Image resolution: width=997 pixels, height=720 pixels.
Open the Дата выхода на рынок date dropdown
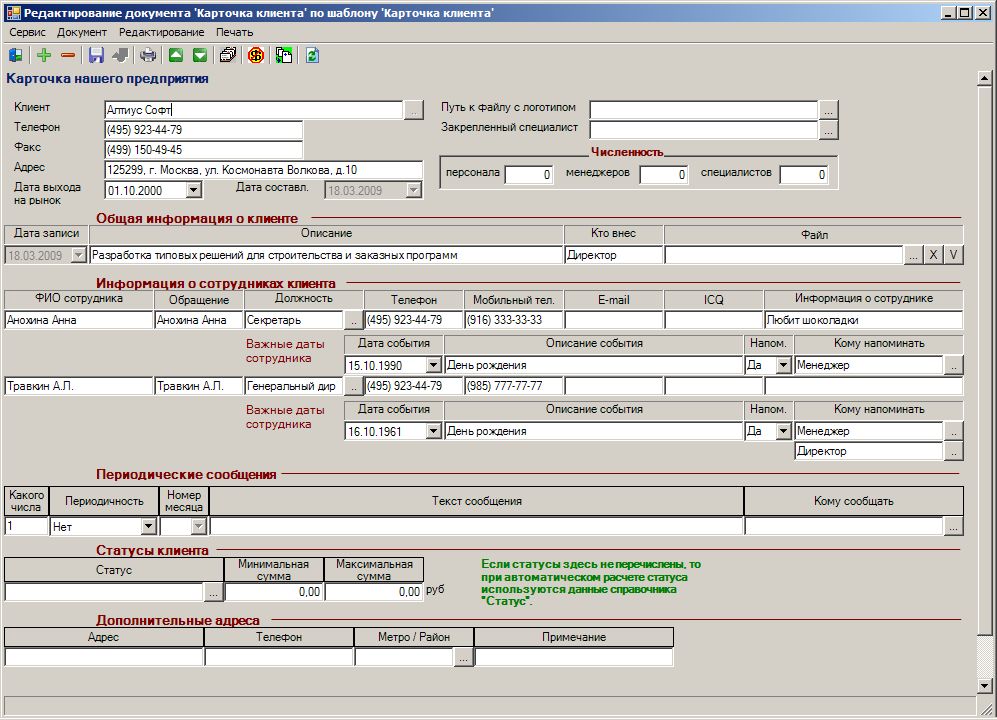tap(194, 190)
